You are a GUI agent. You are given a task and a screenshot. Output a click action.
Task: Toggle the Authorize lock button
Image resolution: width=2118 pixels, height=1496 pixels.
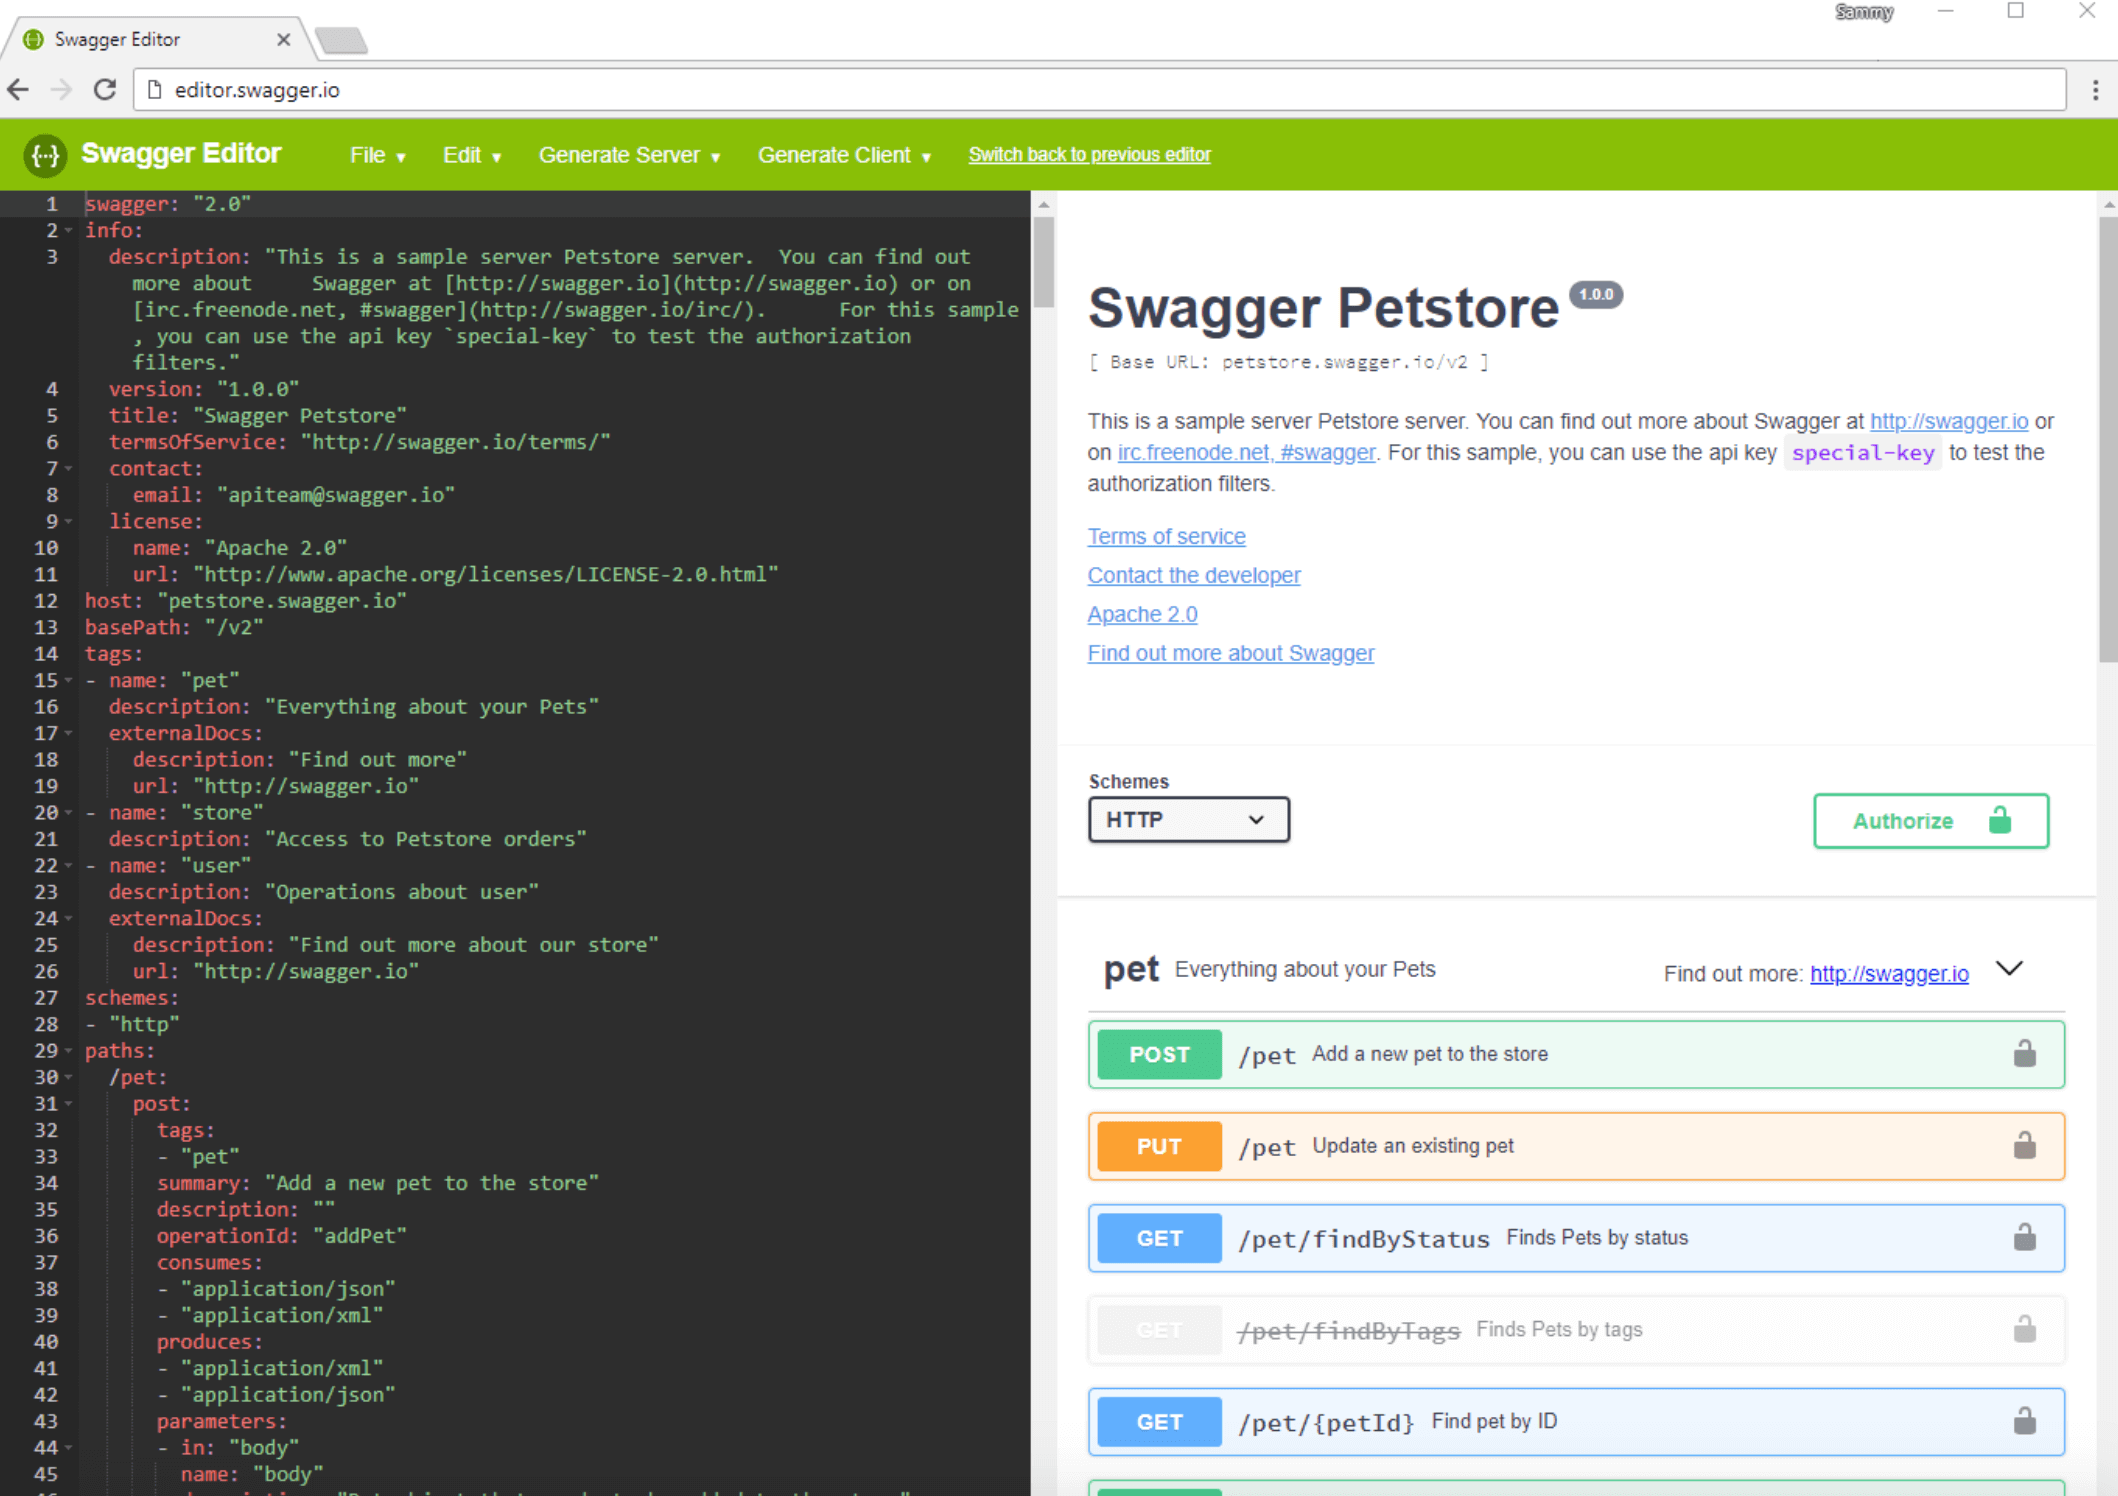coord(1930,821)
